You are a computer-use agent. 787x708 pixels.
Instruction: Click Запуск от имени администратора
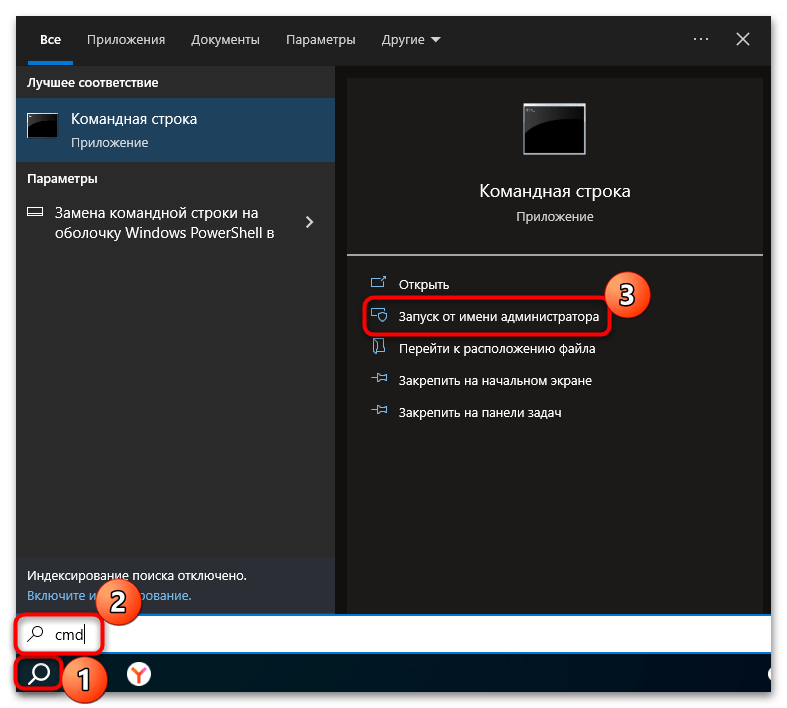(x=499, y=317)
